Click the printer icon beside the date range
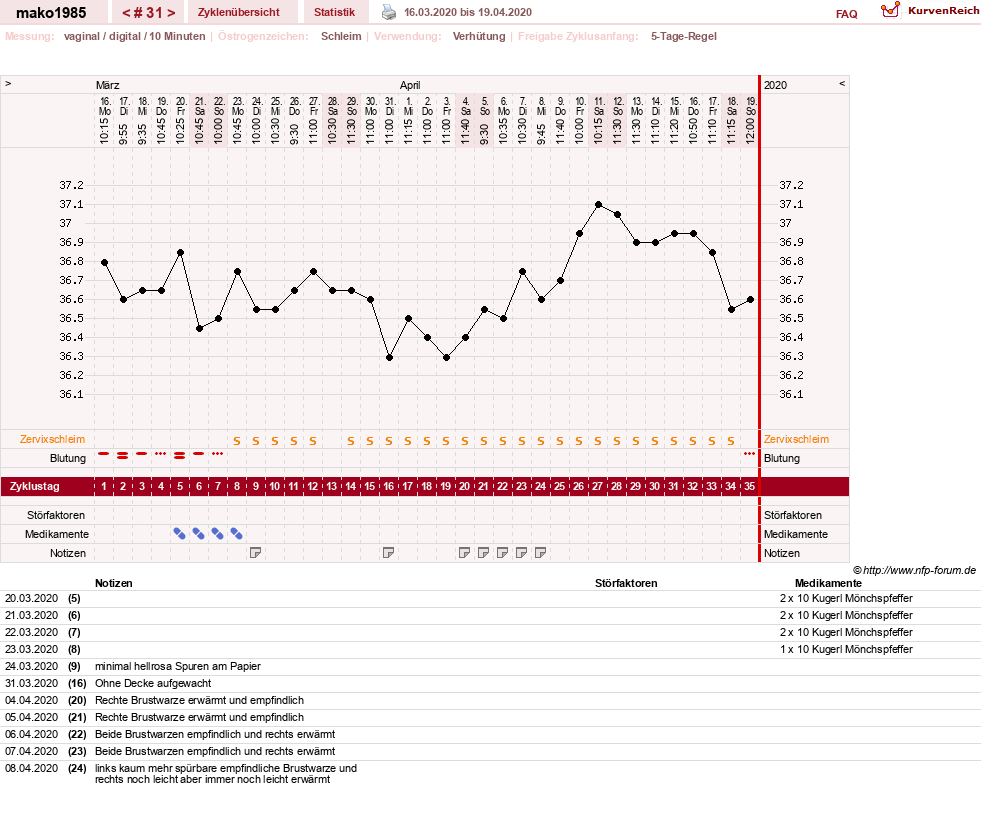This screenshot has height=836, width=981. click(389, 12)
